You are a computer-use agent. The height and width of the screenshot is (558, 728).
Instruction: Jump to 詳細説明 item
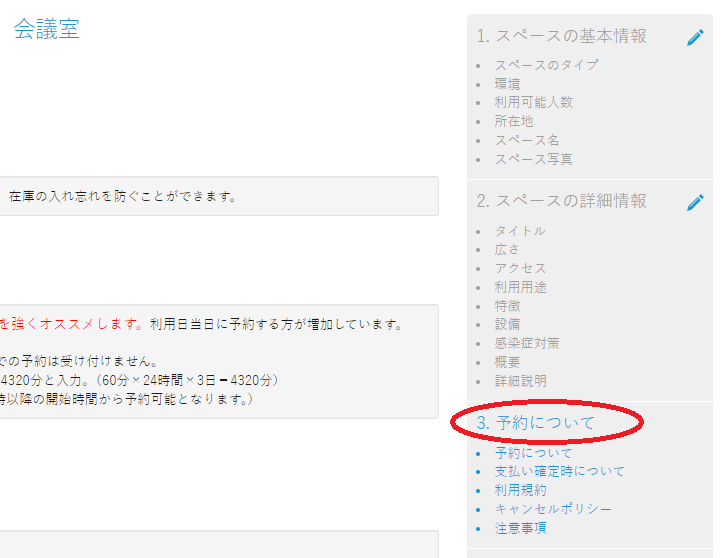tap(520, 381)
